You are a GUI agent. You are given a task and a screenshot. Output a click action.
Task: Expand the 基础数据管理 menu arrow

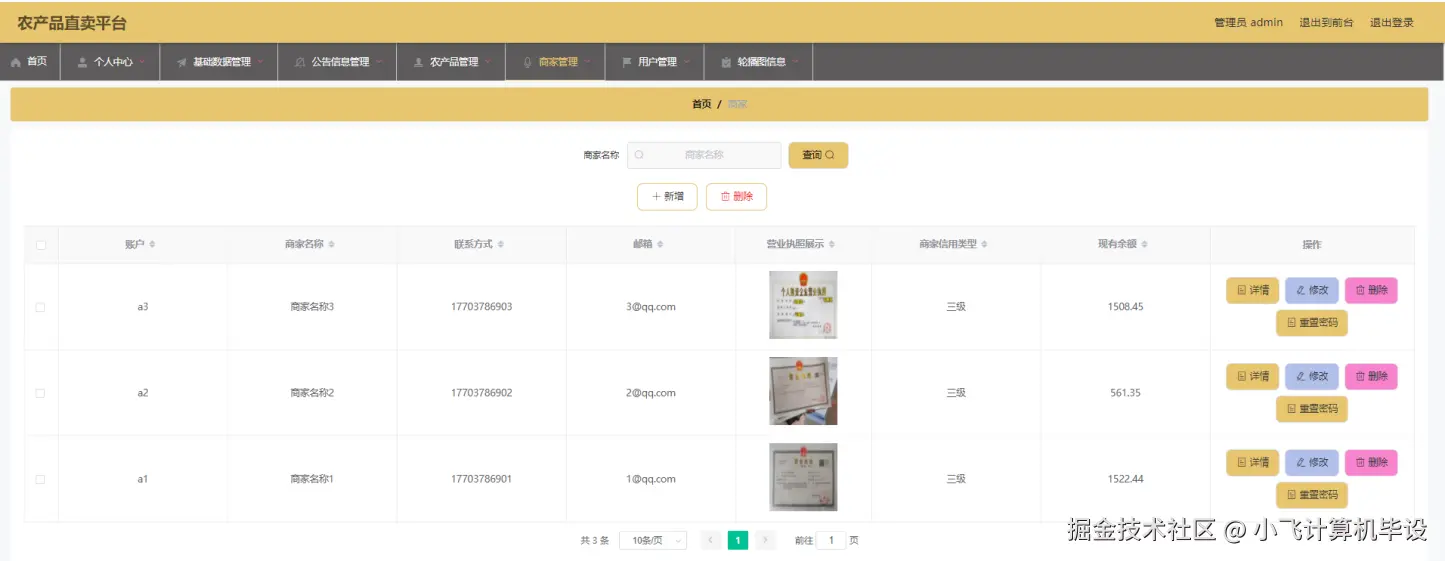pos(260,62)
